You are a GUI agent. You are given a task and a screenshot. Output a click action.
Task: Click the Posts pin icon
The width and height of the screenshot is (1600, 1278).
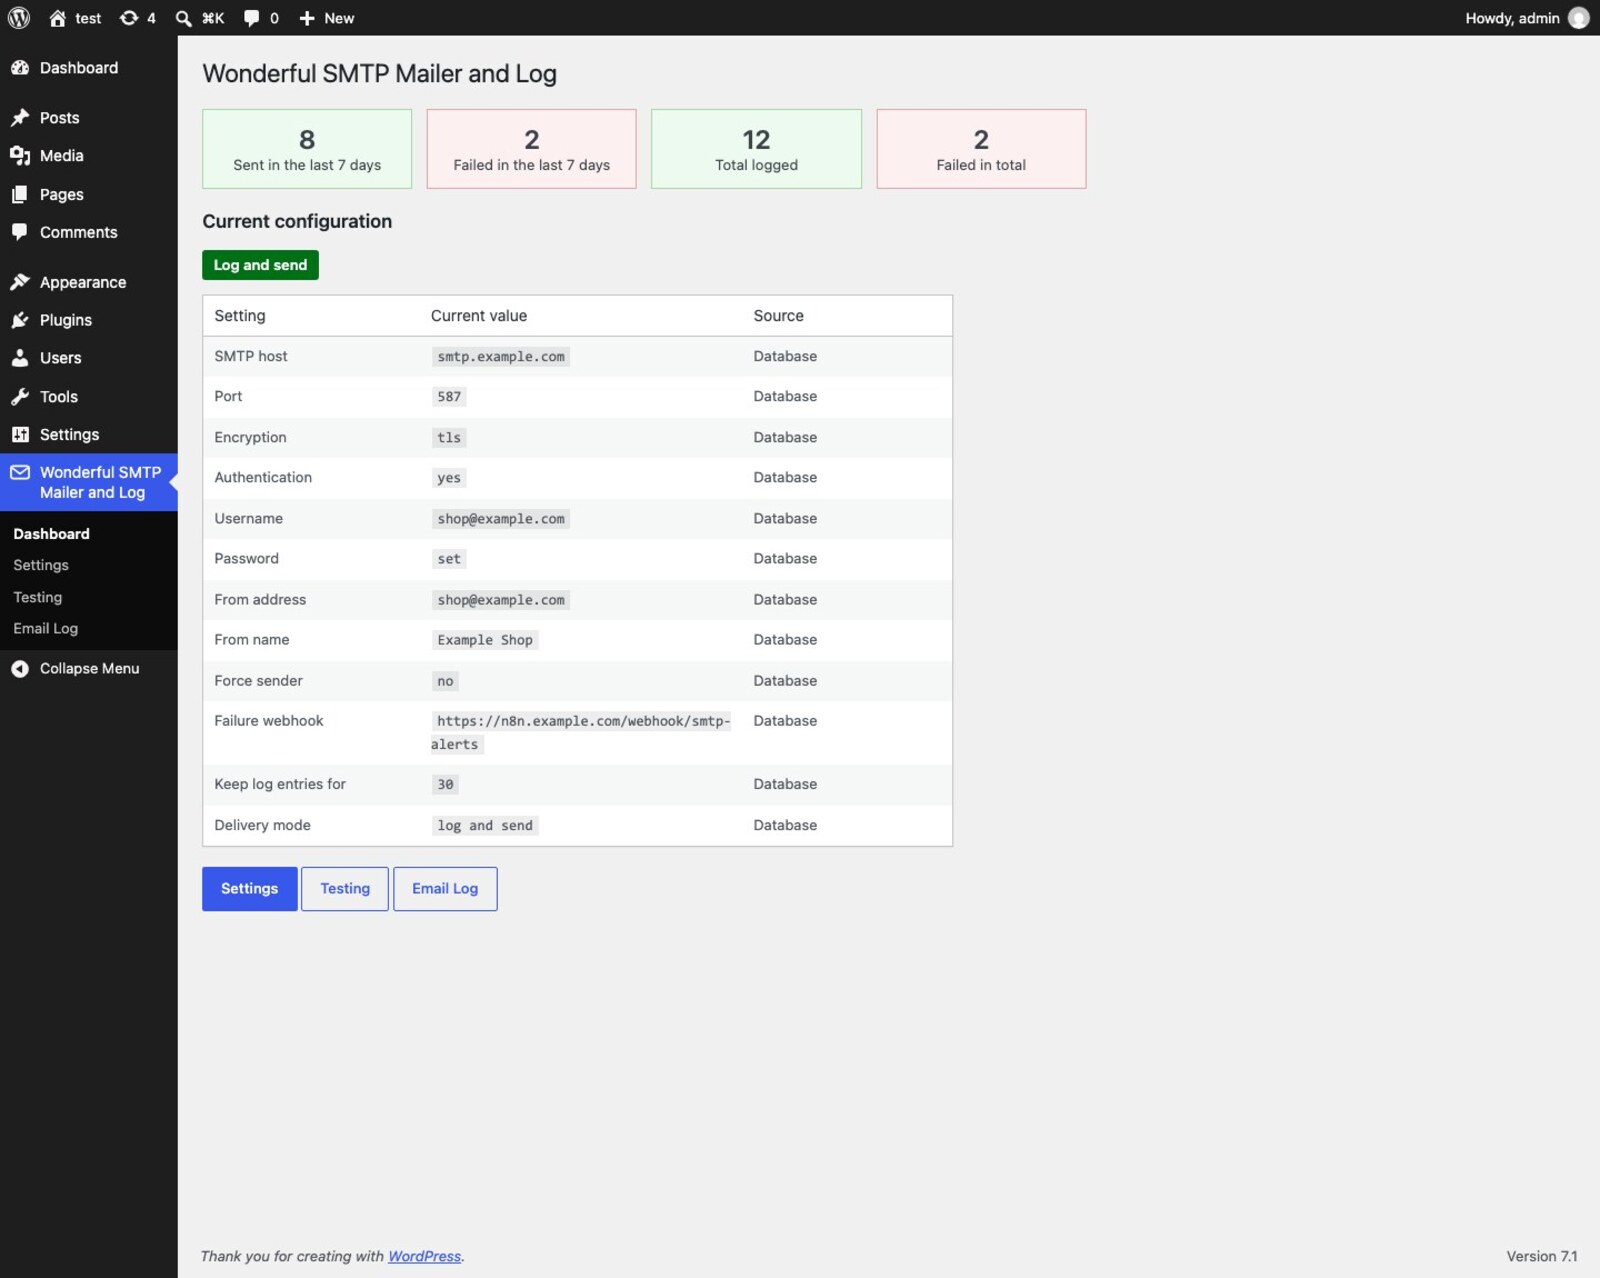click(20, 118)
